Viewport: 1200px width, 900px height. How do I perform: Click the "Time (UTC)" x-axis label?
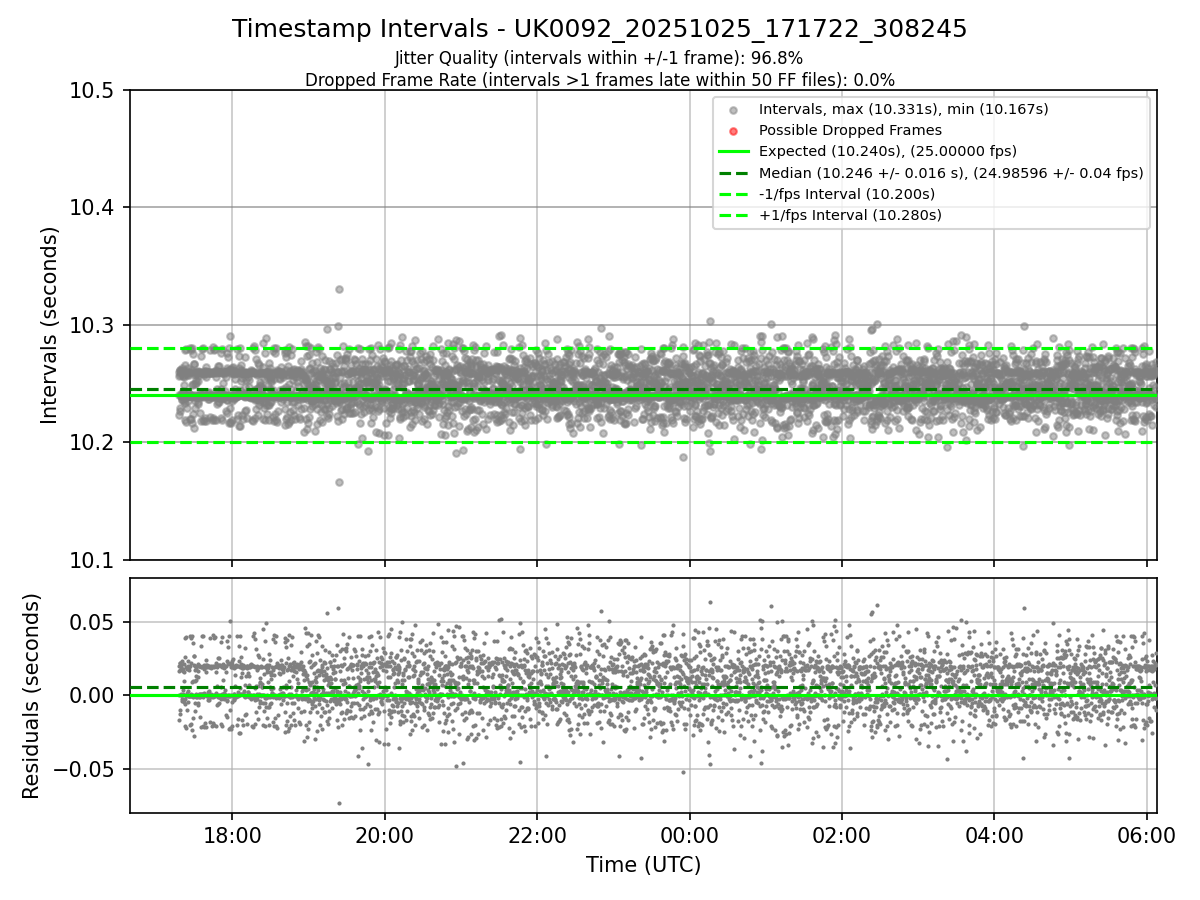[x=643, y=865]
